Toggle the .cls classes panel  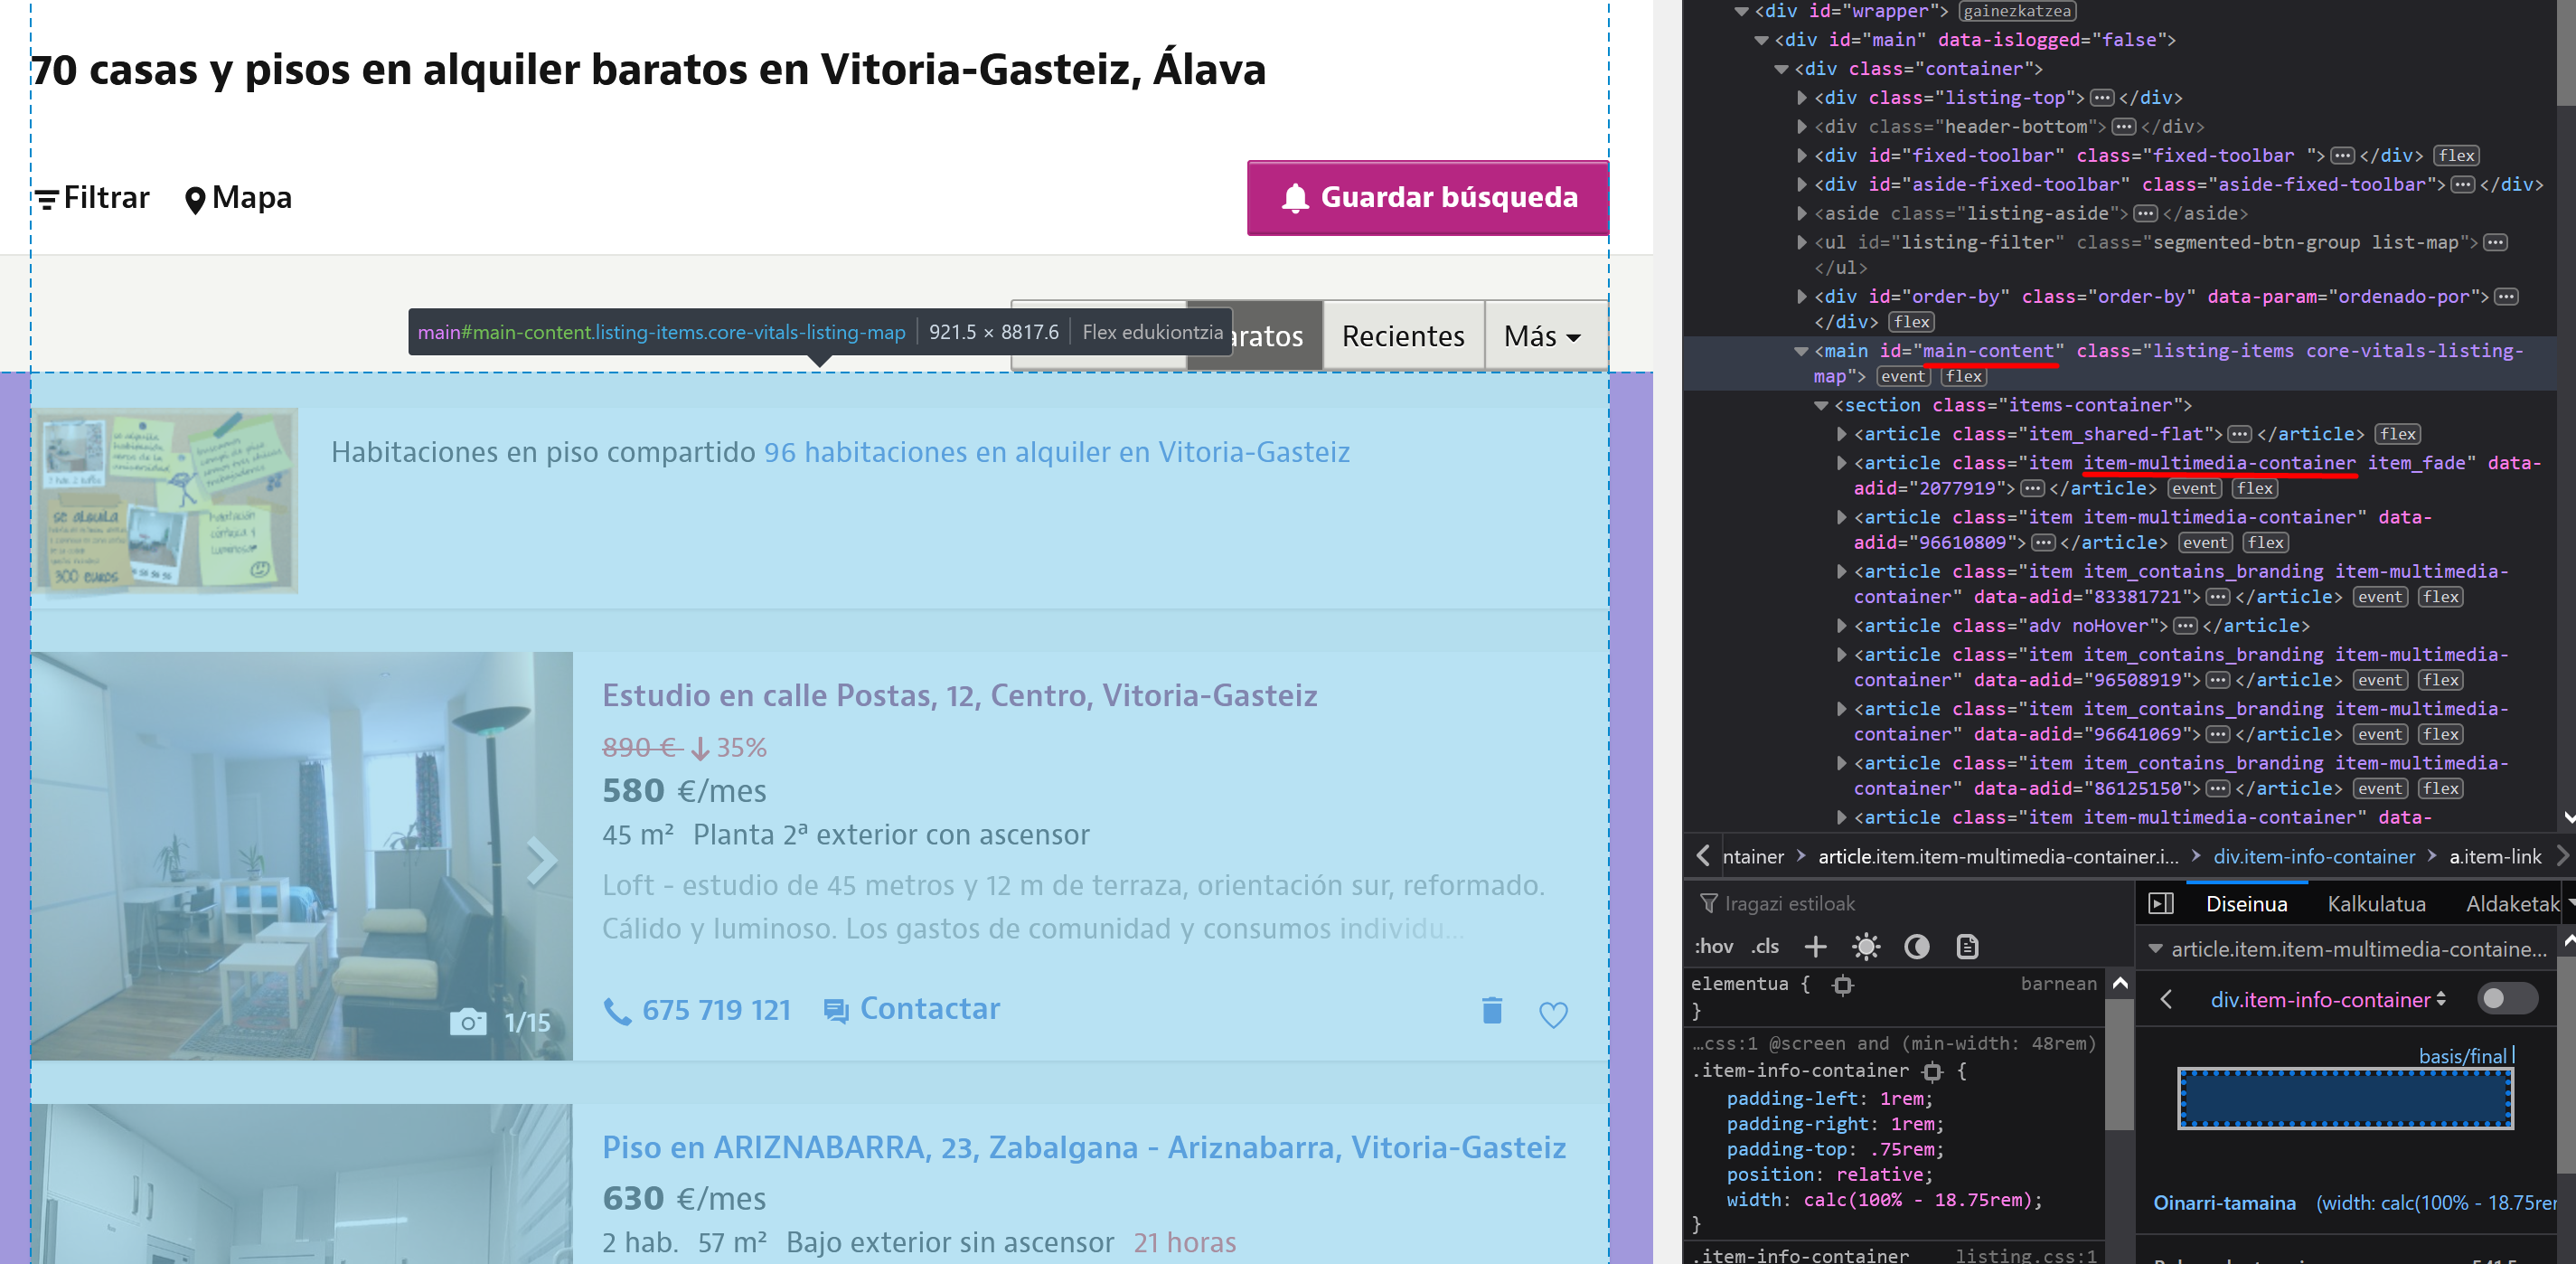tap(1765, 946)
